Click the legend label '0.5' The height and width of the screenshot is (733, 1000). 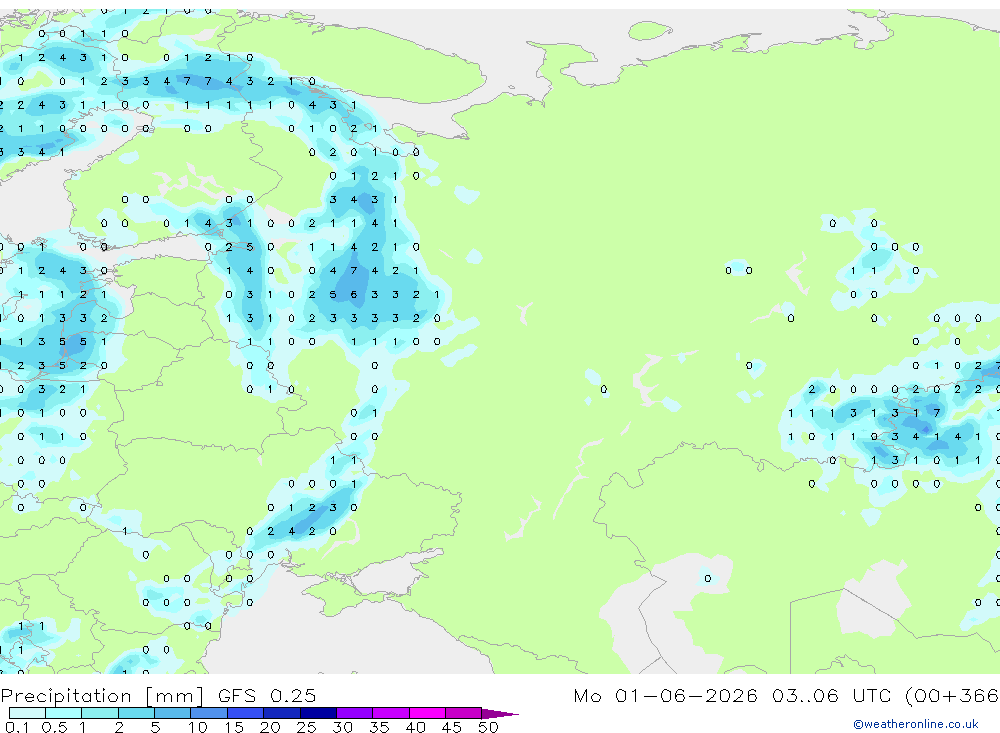(54, 727)
